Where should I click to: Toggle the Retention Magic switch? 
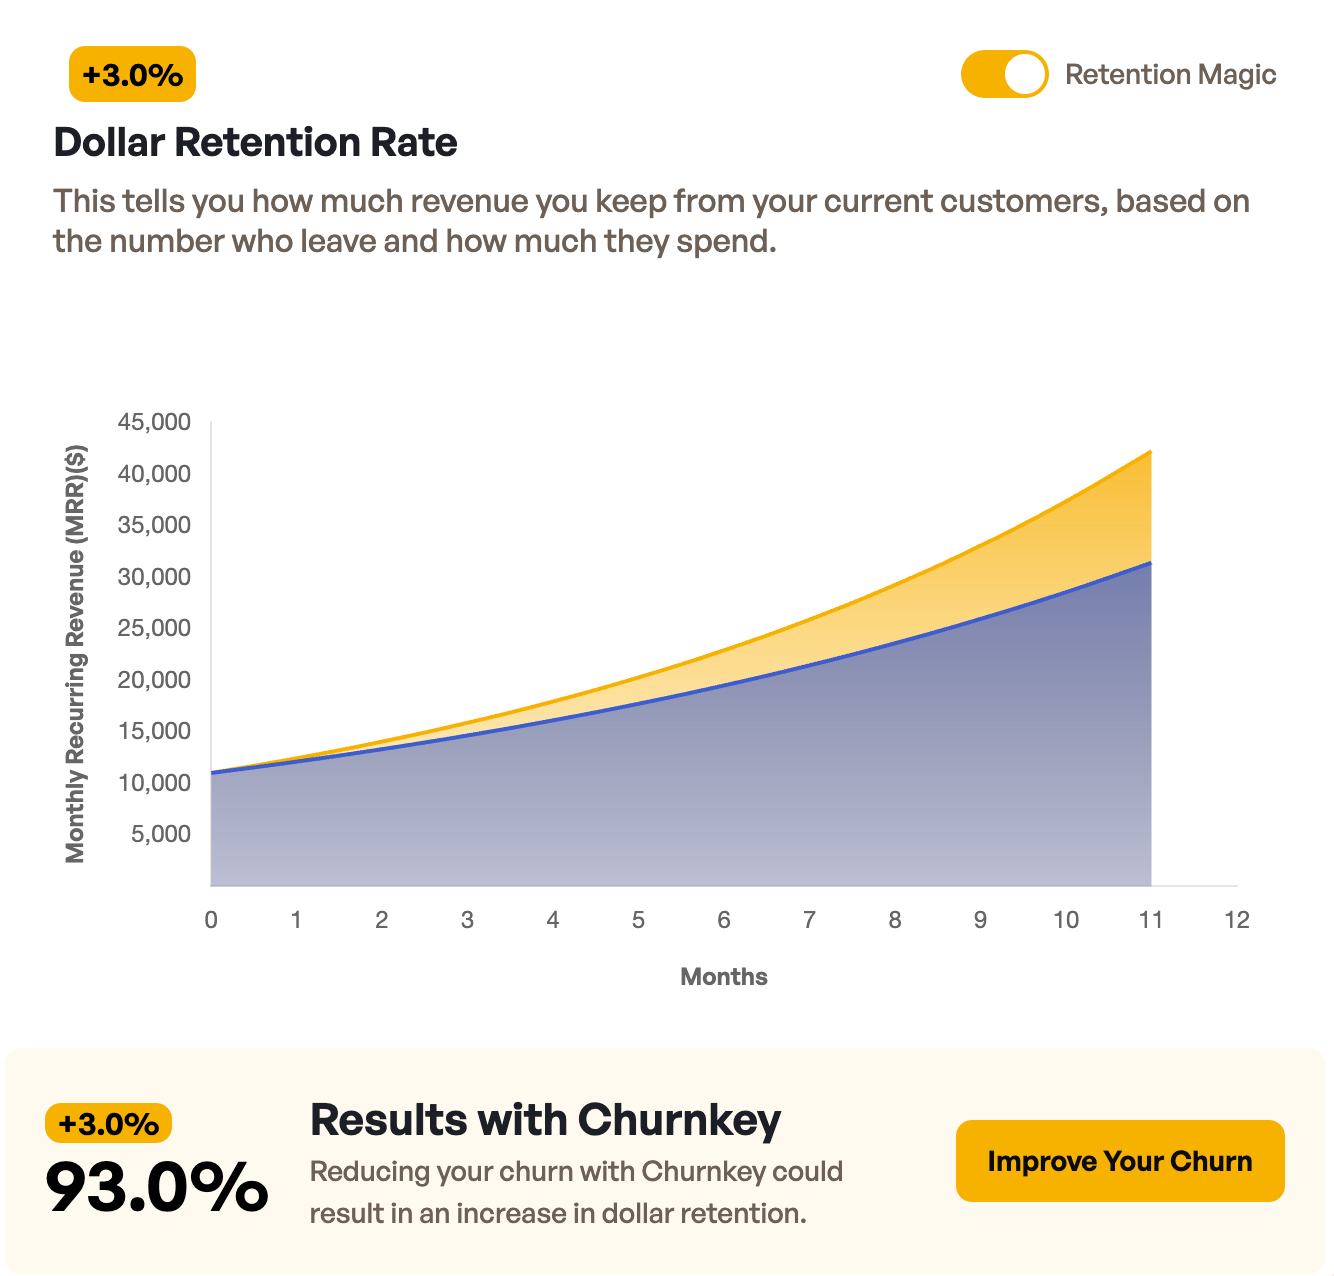(x=1004, y=74)
